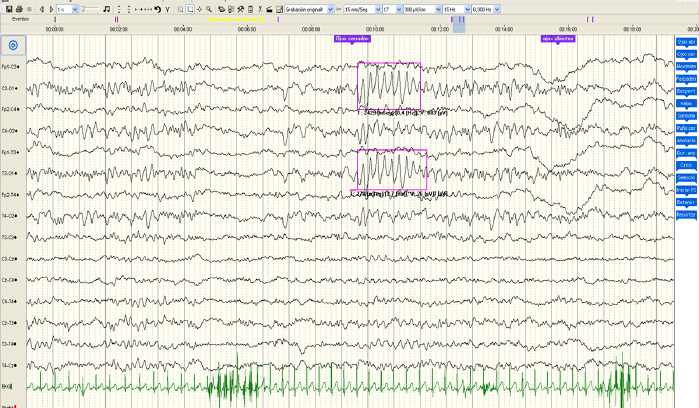The height and width of the screenshot is (408, 699).
Task: Click the blue circular icon above channel labels
Action: pyautogui.click(x=13, y=45)
